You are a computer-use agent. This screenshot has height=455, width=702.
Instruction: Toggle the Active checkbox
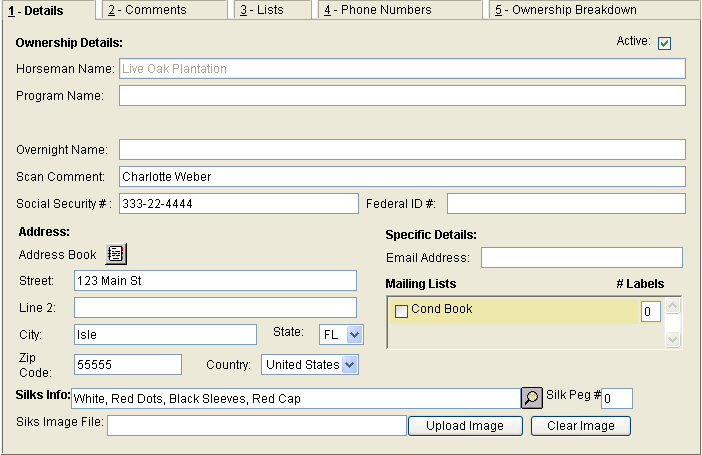pos(664,43)
